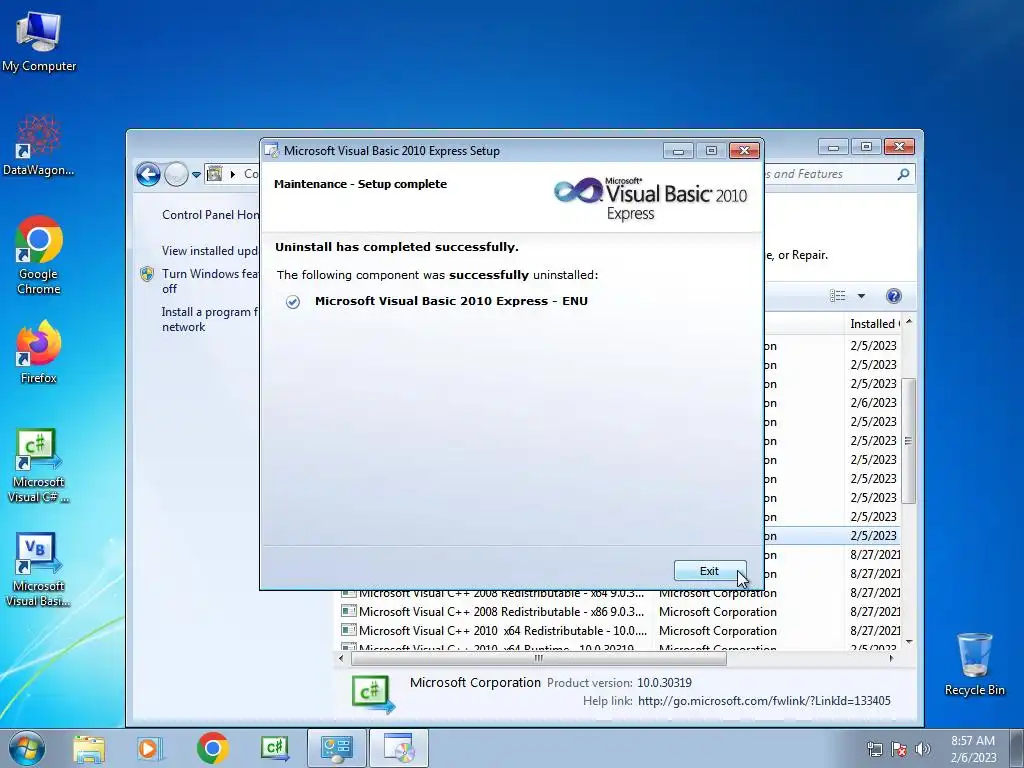Click the Exit button in setup dialog
Image resolution: width=1024 pixels, height=768 pixels.
tap(709, 571)
